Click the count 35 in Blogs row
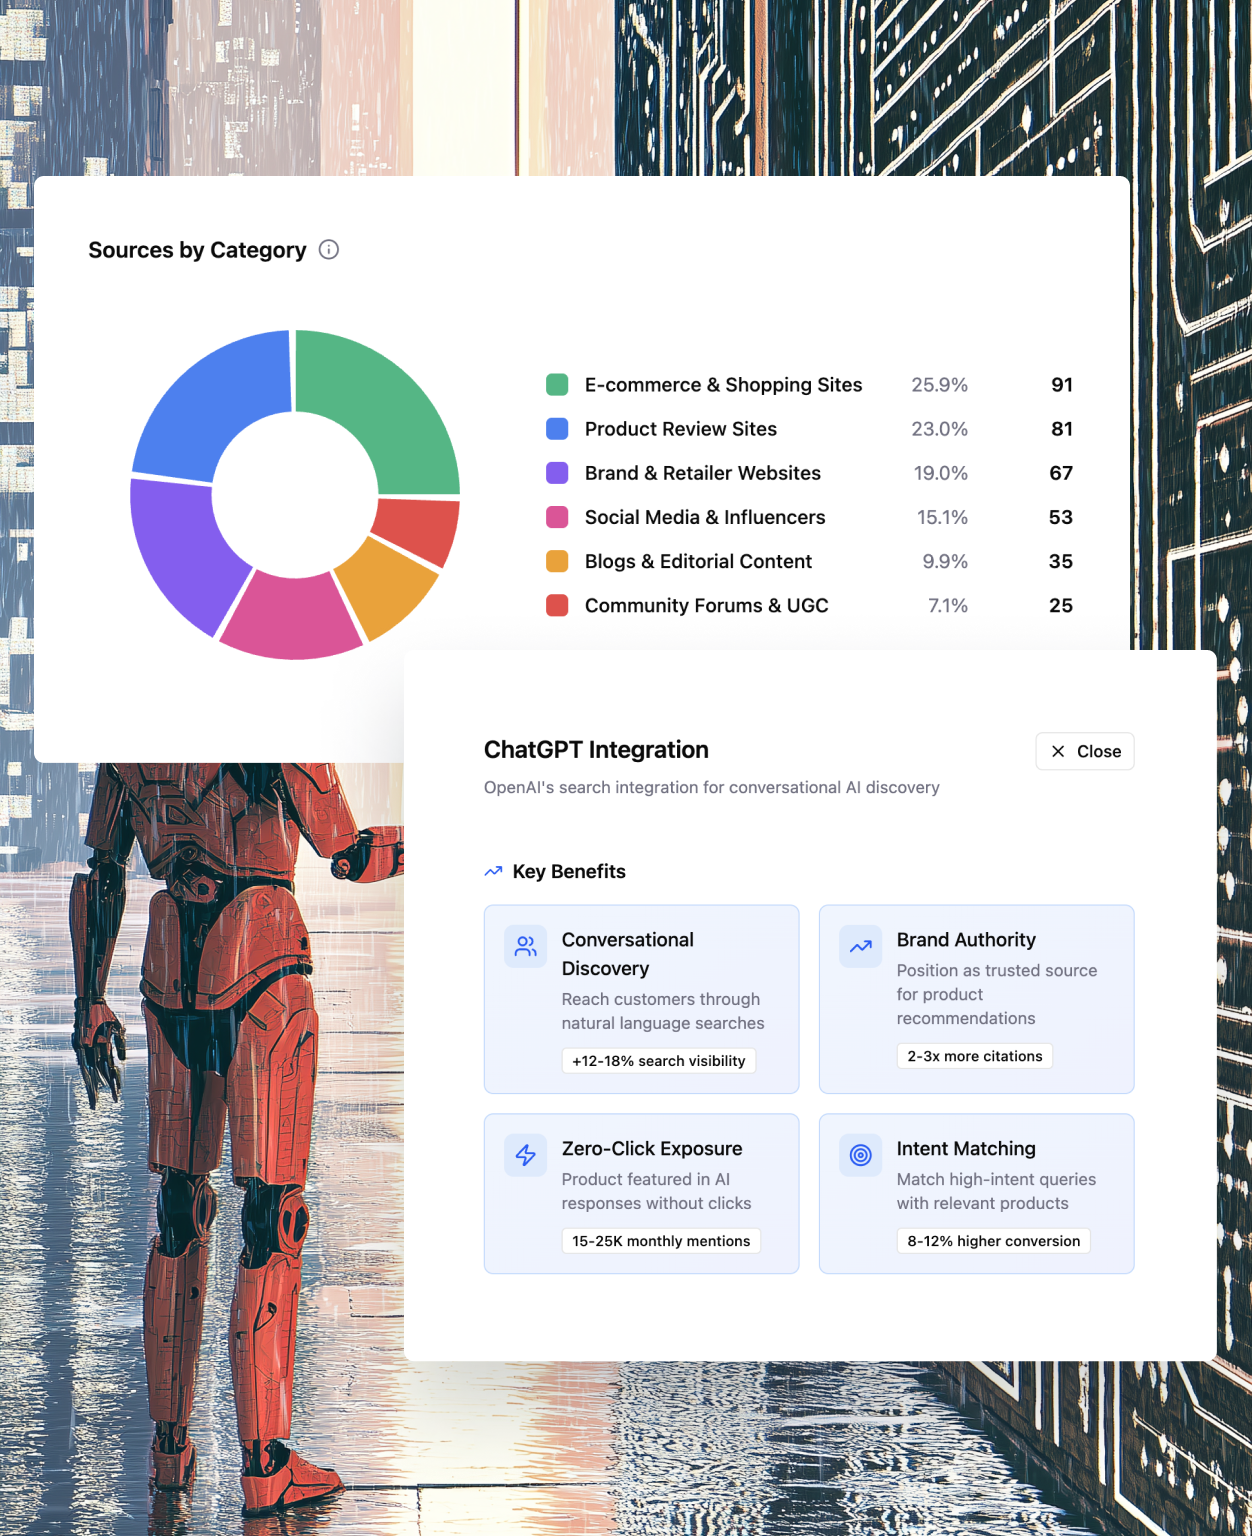 click(x=1061, y=561)
